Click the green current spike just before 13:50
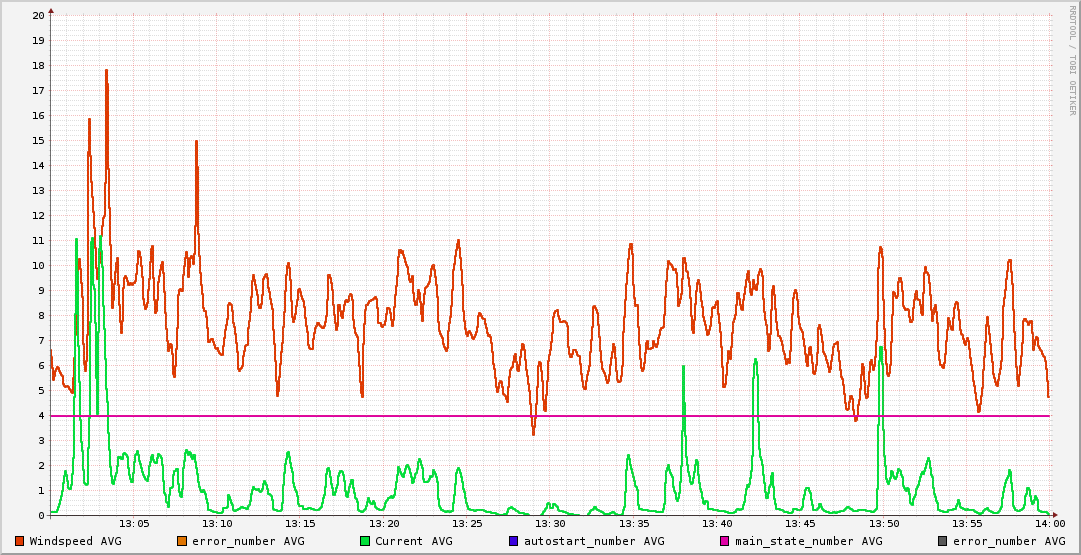1081x555 pixels. (880, 349)
